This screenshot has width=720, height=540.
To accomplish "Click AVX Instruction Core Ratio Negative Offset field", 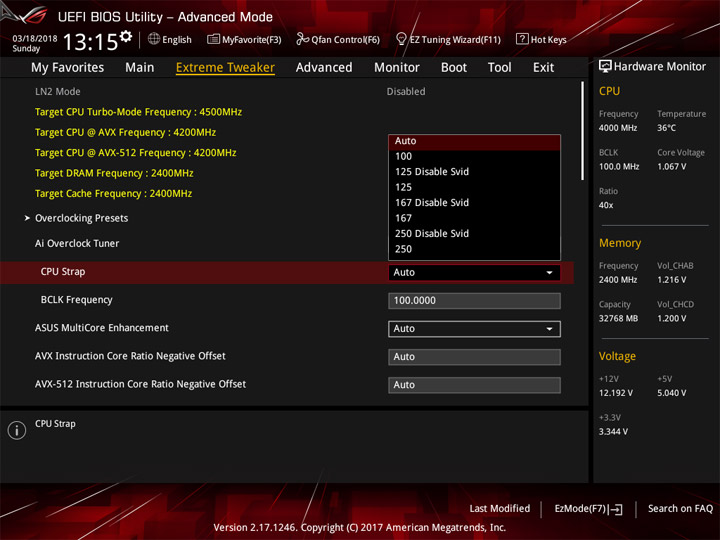I will pos(474,357).
